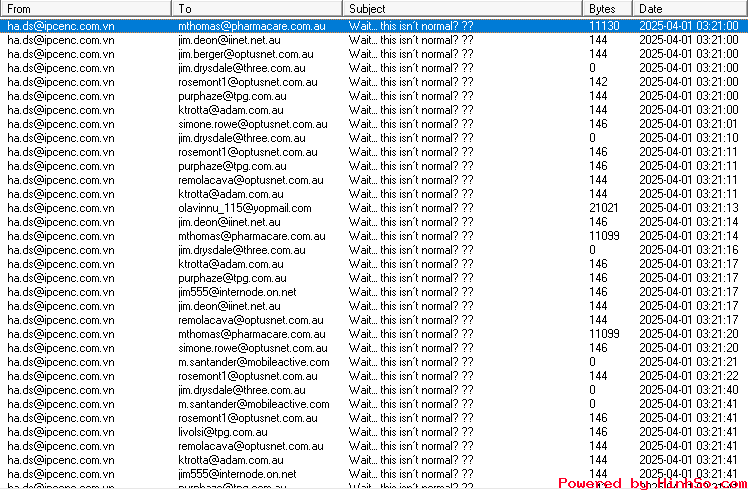Screen dimensions: 748x490
Task: Select jim.deon@iinet.net.au in the 03:21:17 row
Action: click(x=229, y=306)
